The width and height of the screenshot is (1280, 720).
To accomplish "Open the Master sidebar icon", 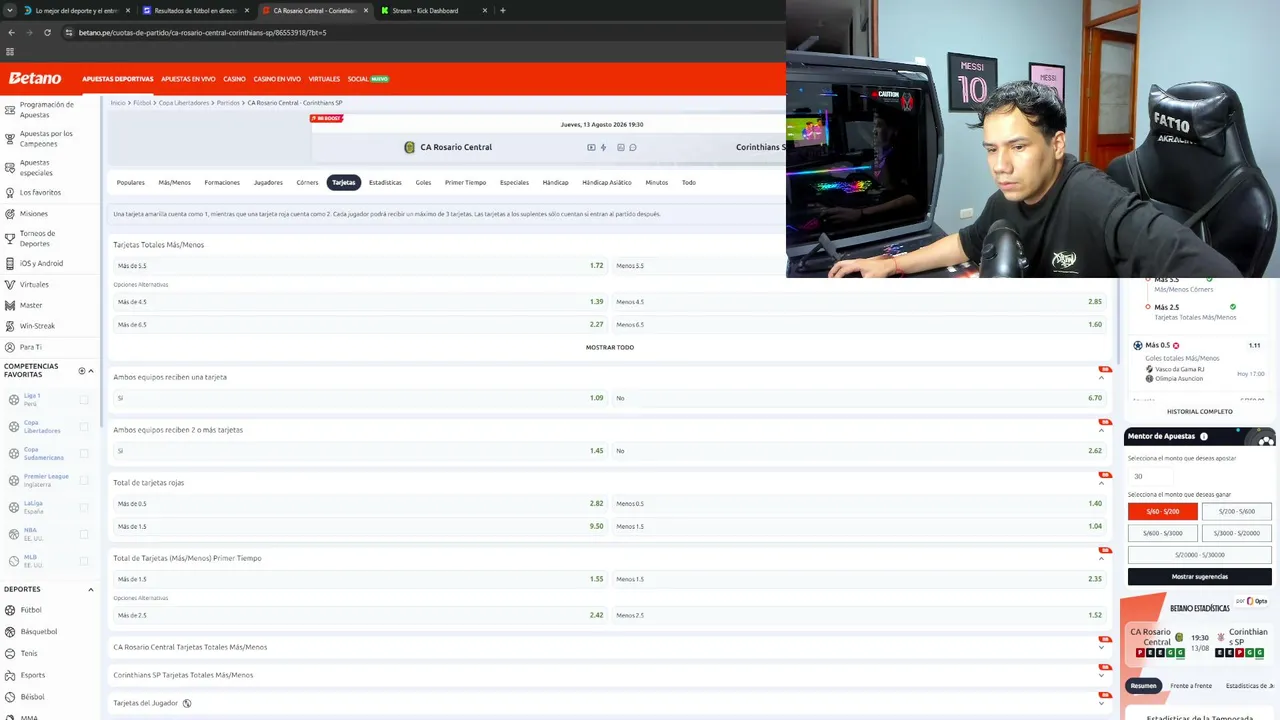I will (x=9, y=305).
